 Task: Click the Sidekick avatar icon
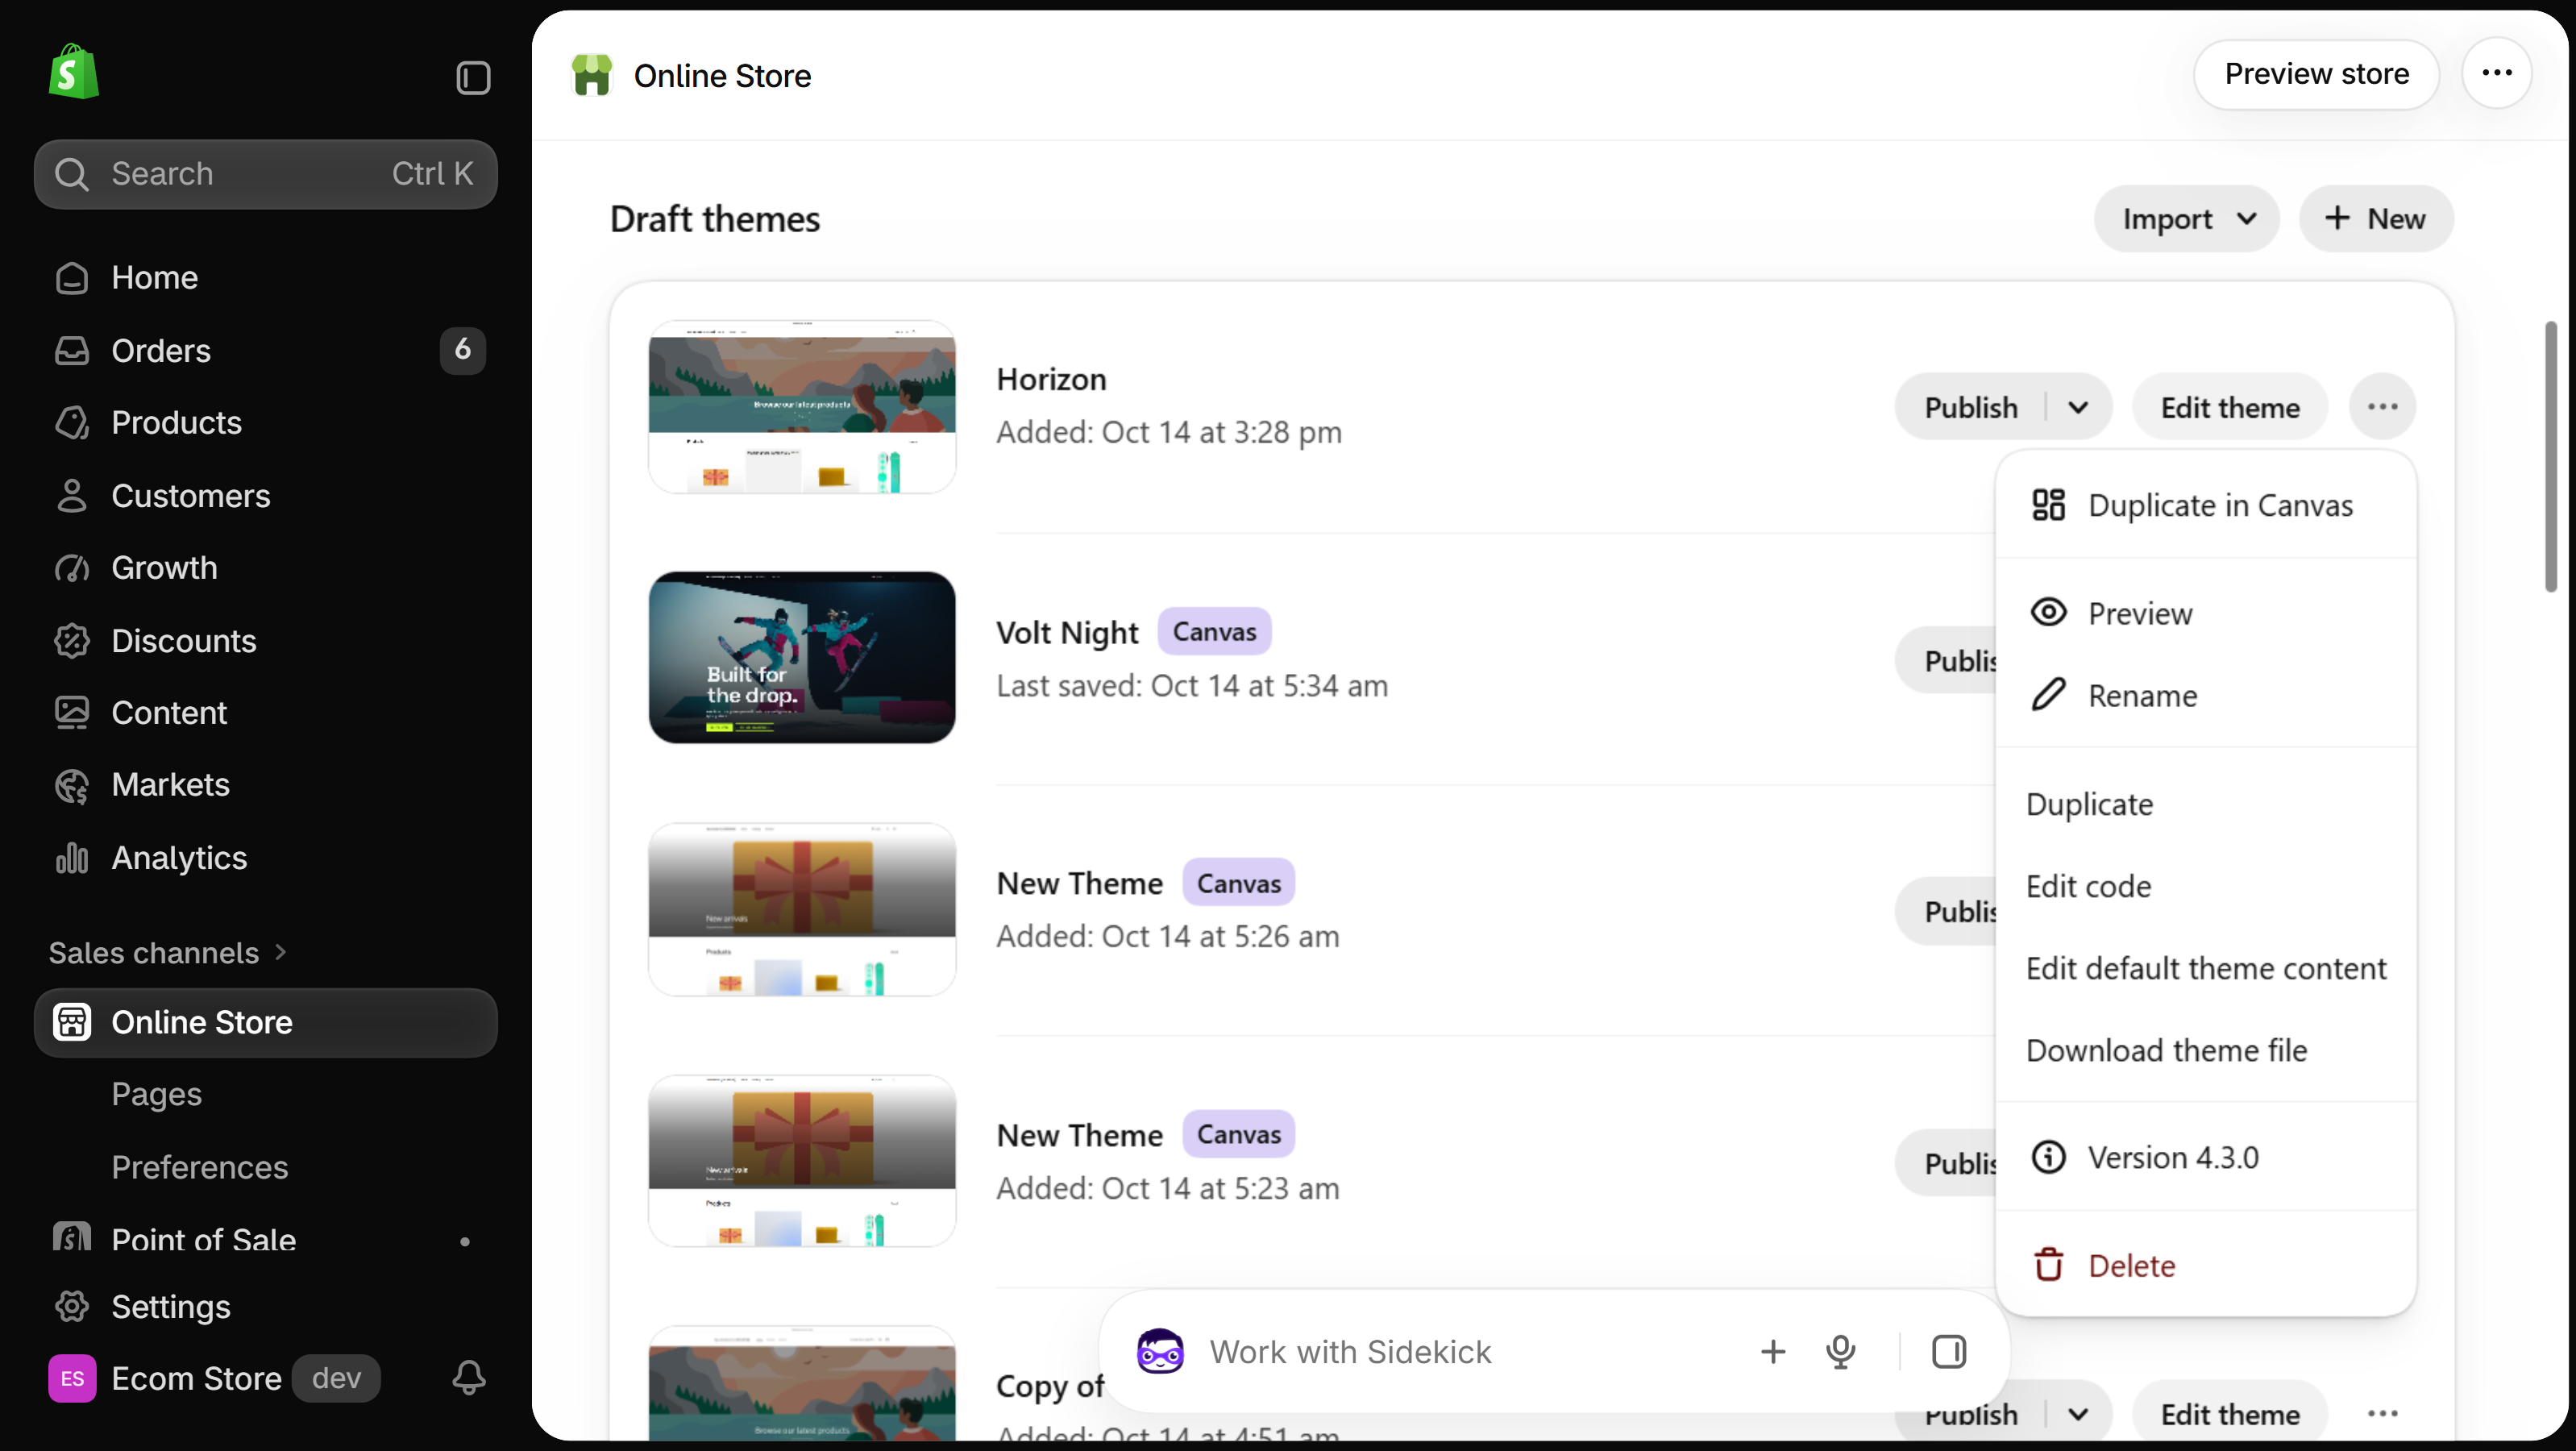coord(1160,1352)
